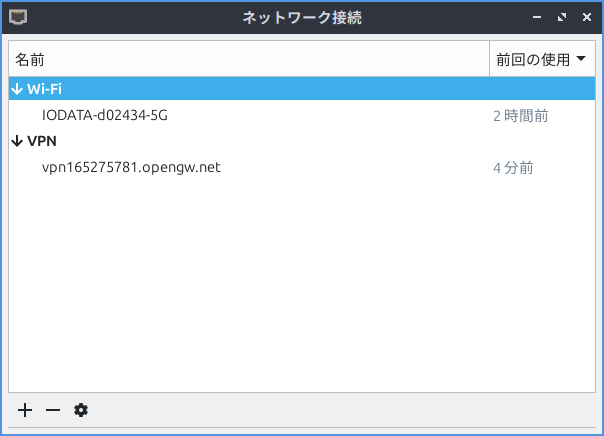
Task: Click the sort arrow on 前回の使用
Action: point(580,59)
